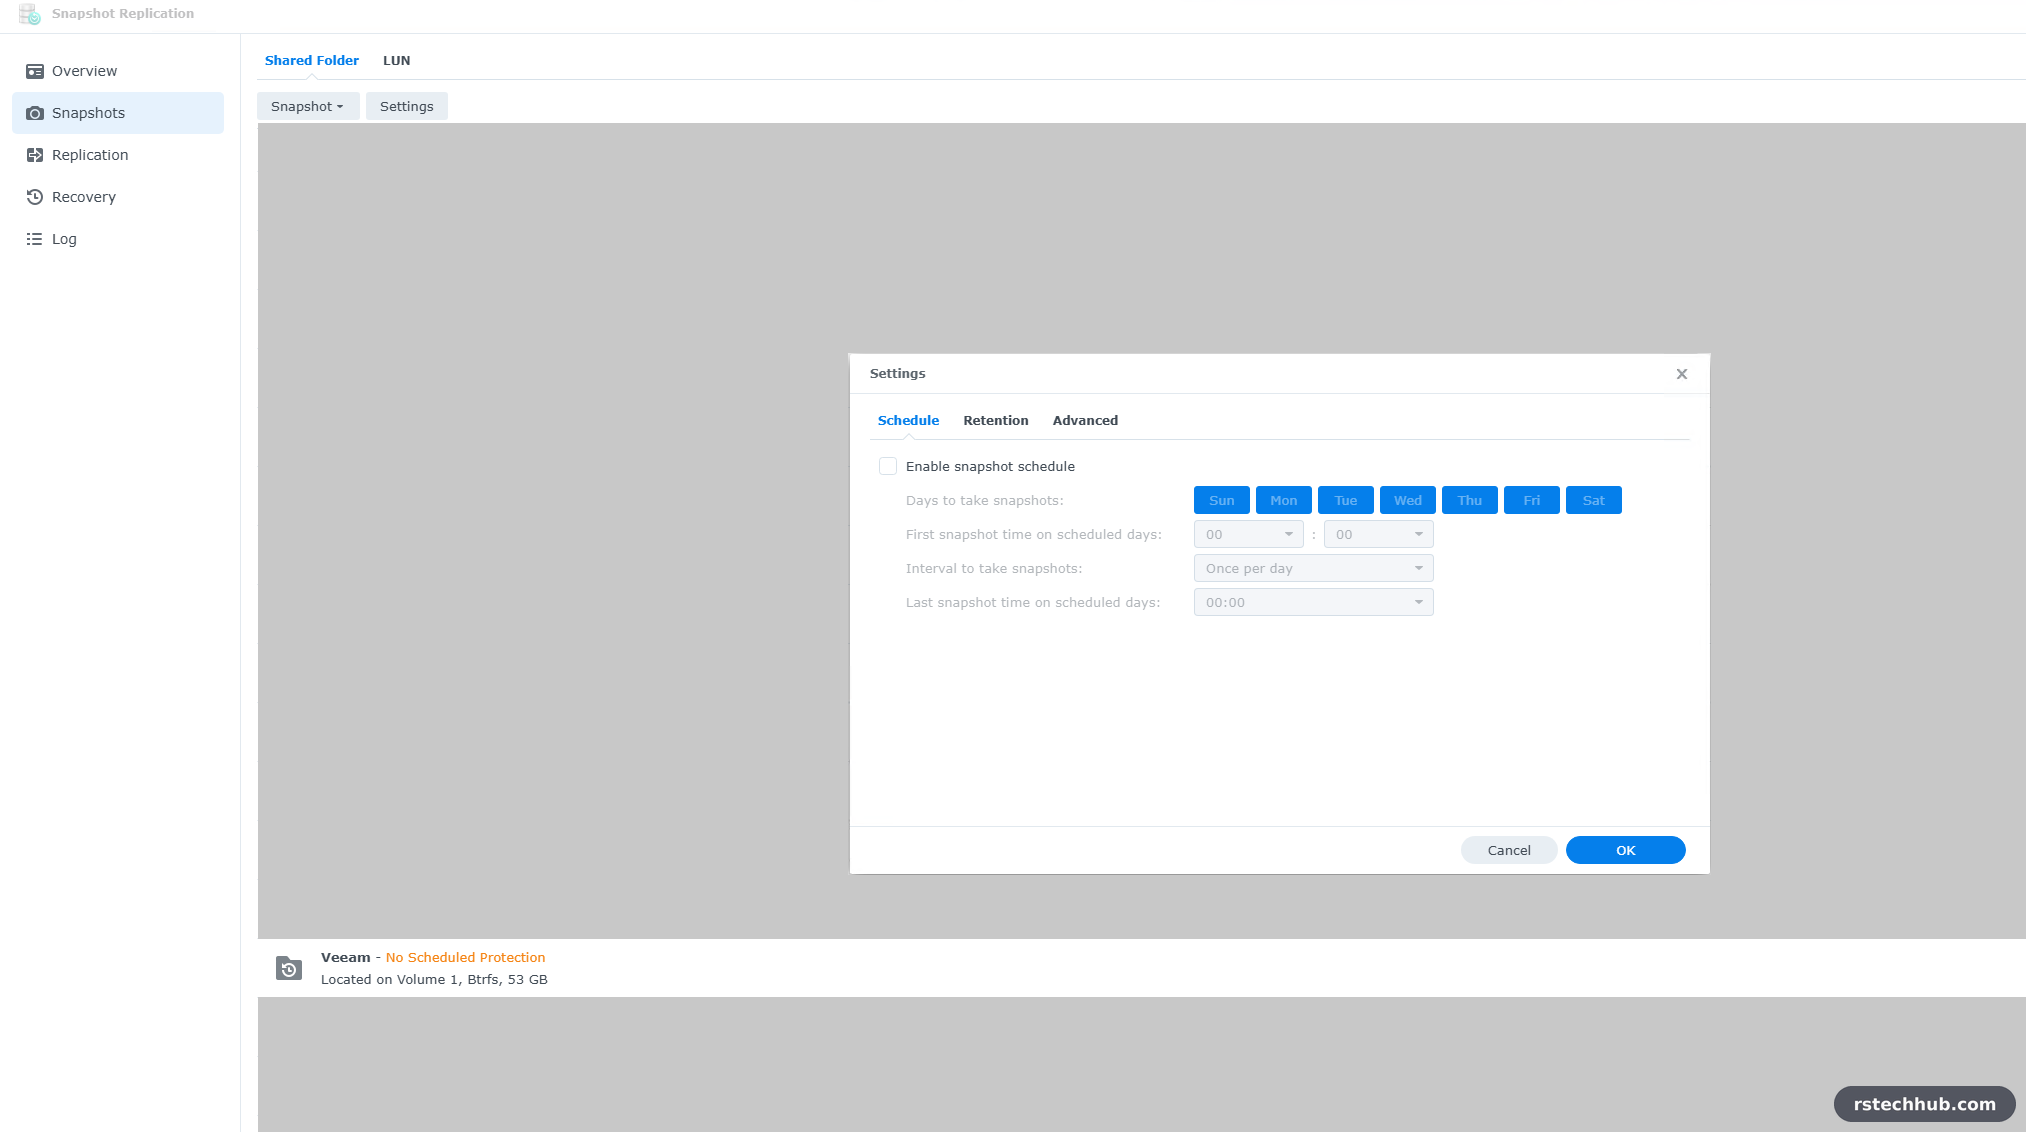
Task: Click 'Located on Volume 1, Btrfs, 53 GB'
Action: tap(434, 980)
